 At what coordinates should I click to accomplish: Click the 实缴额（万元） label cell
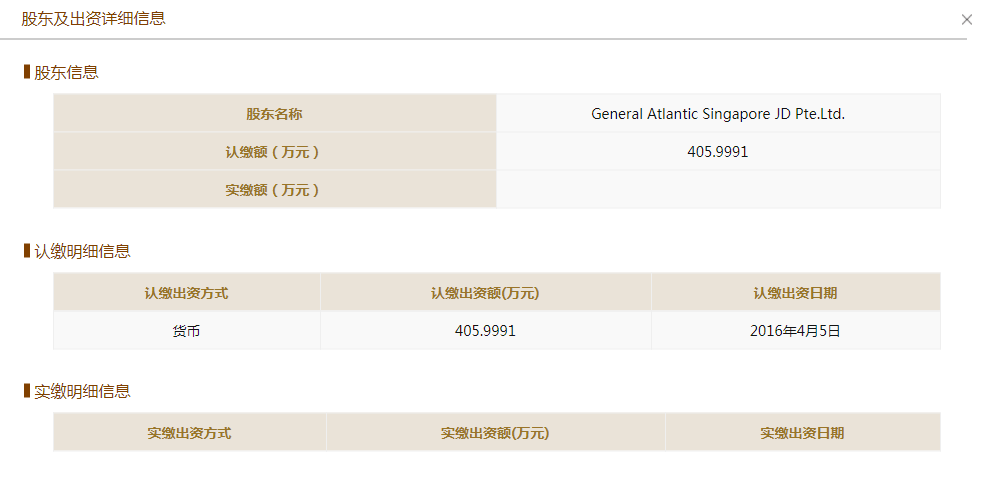click(x=275, y=189)
